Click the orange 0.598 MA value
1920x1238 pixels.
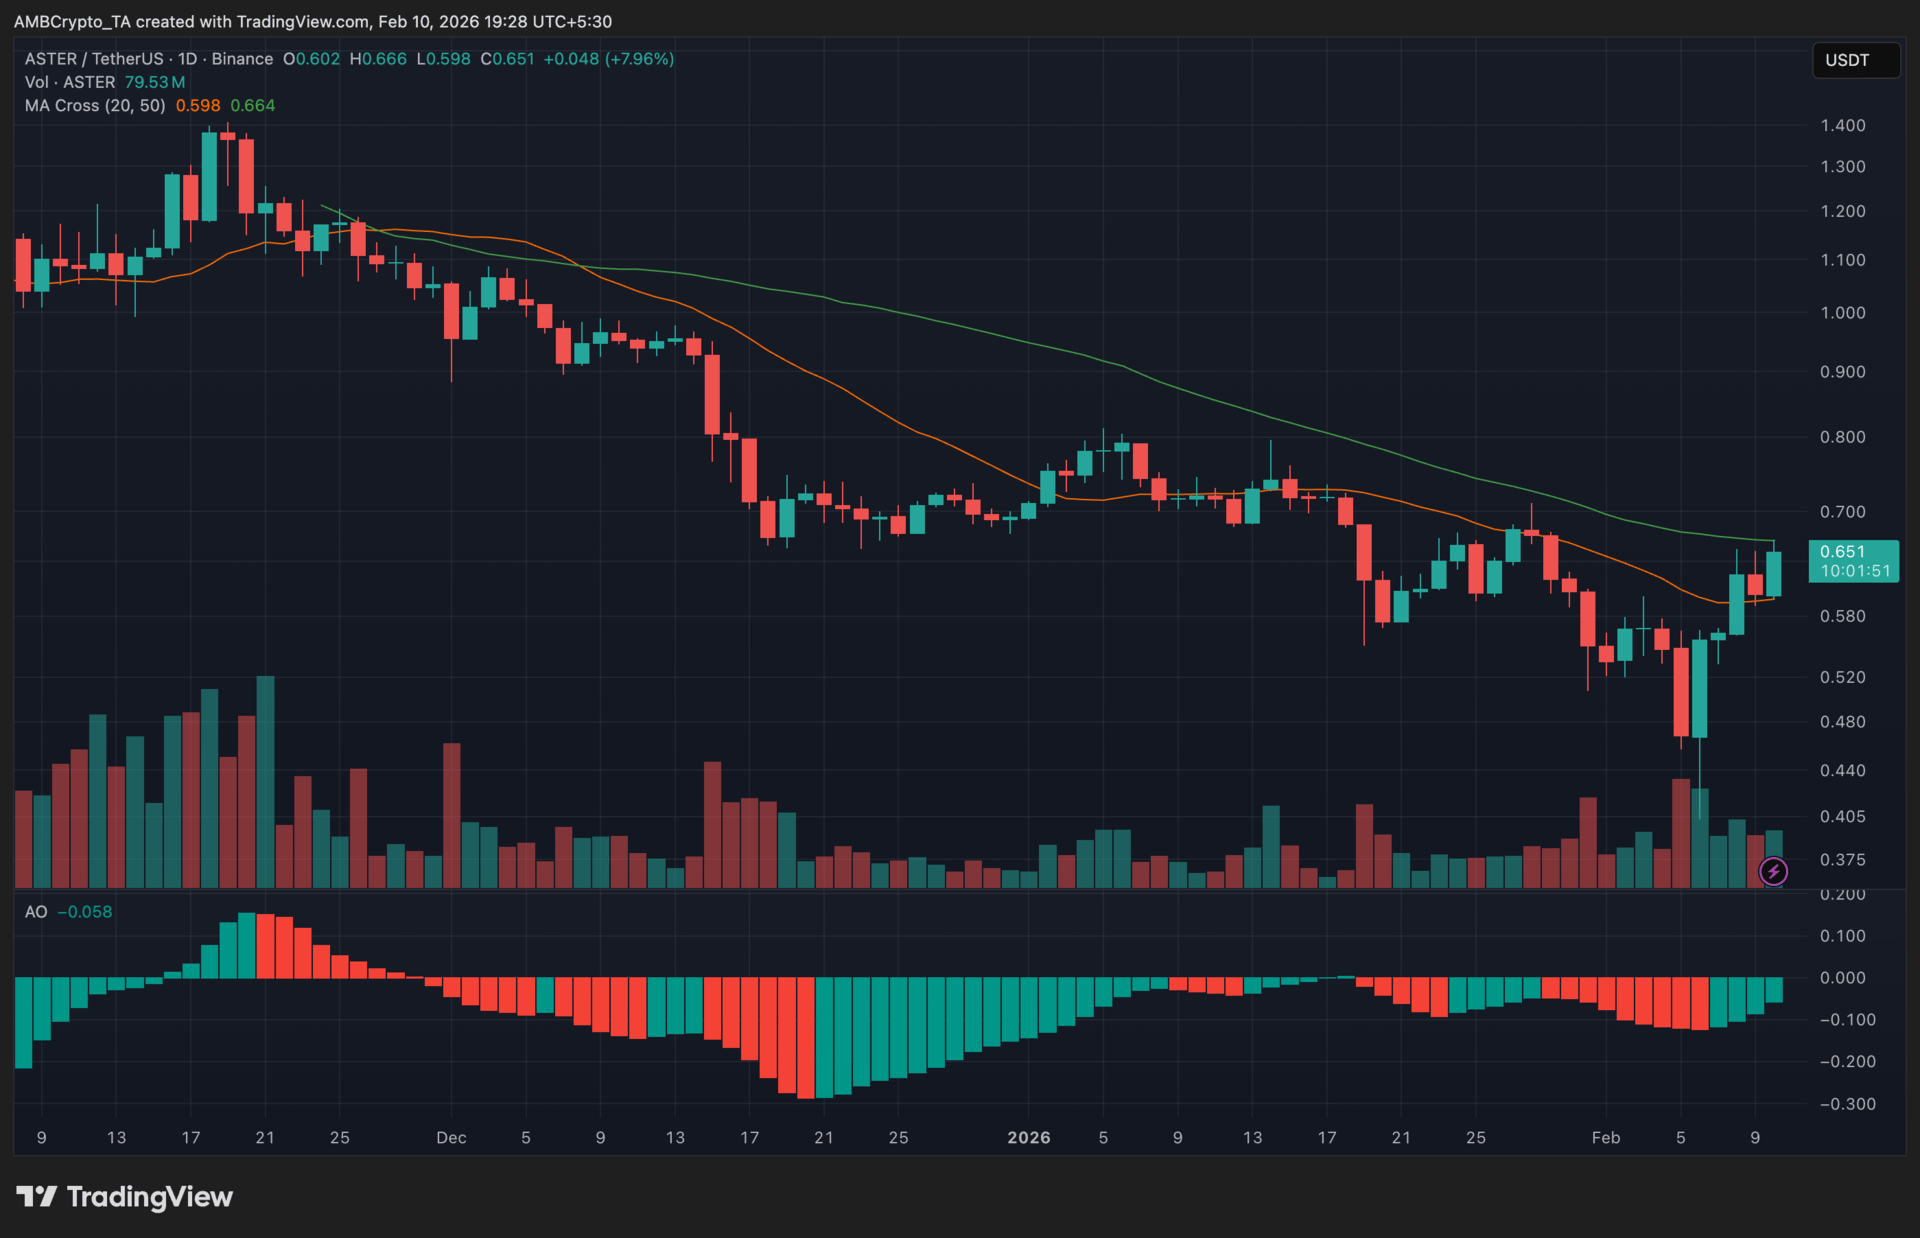coord(198,105)
